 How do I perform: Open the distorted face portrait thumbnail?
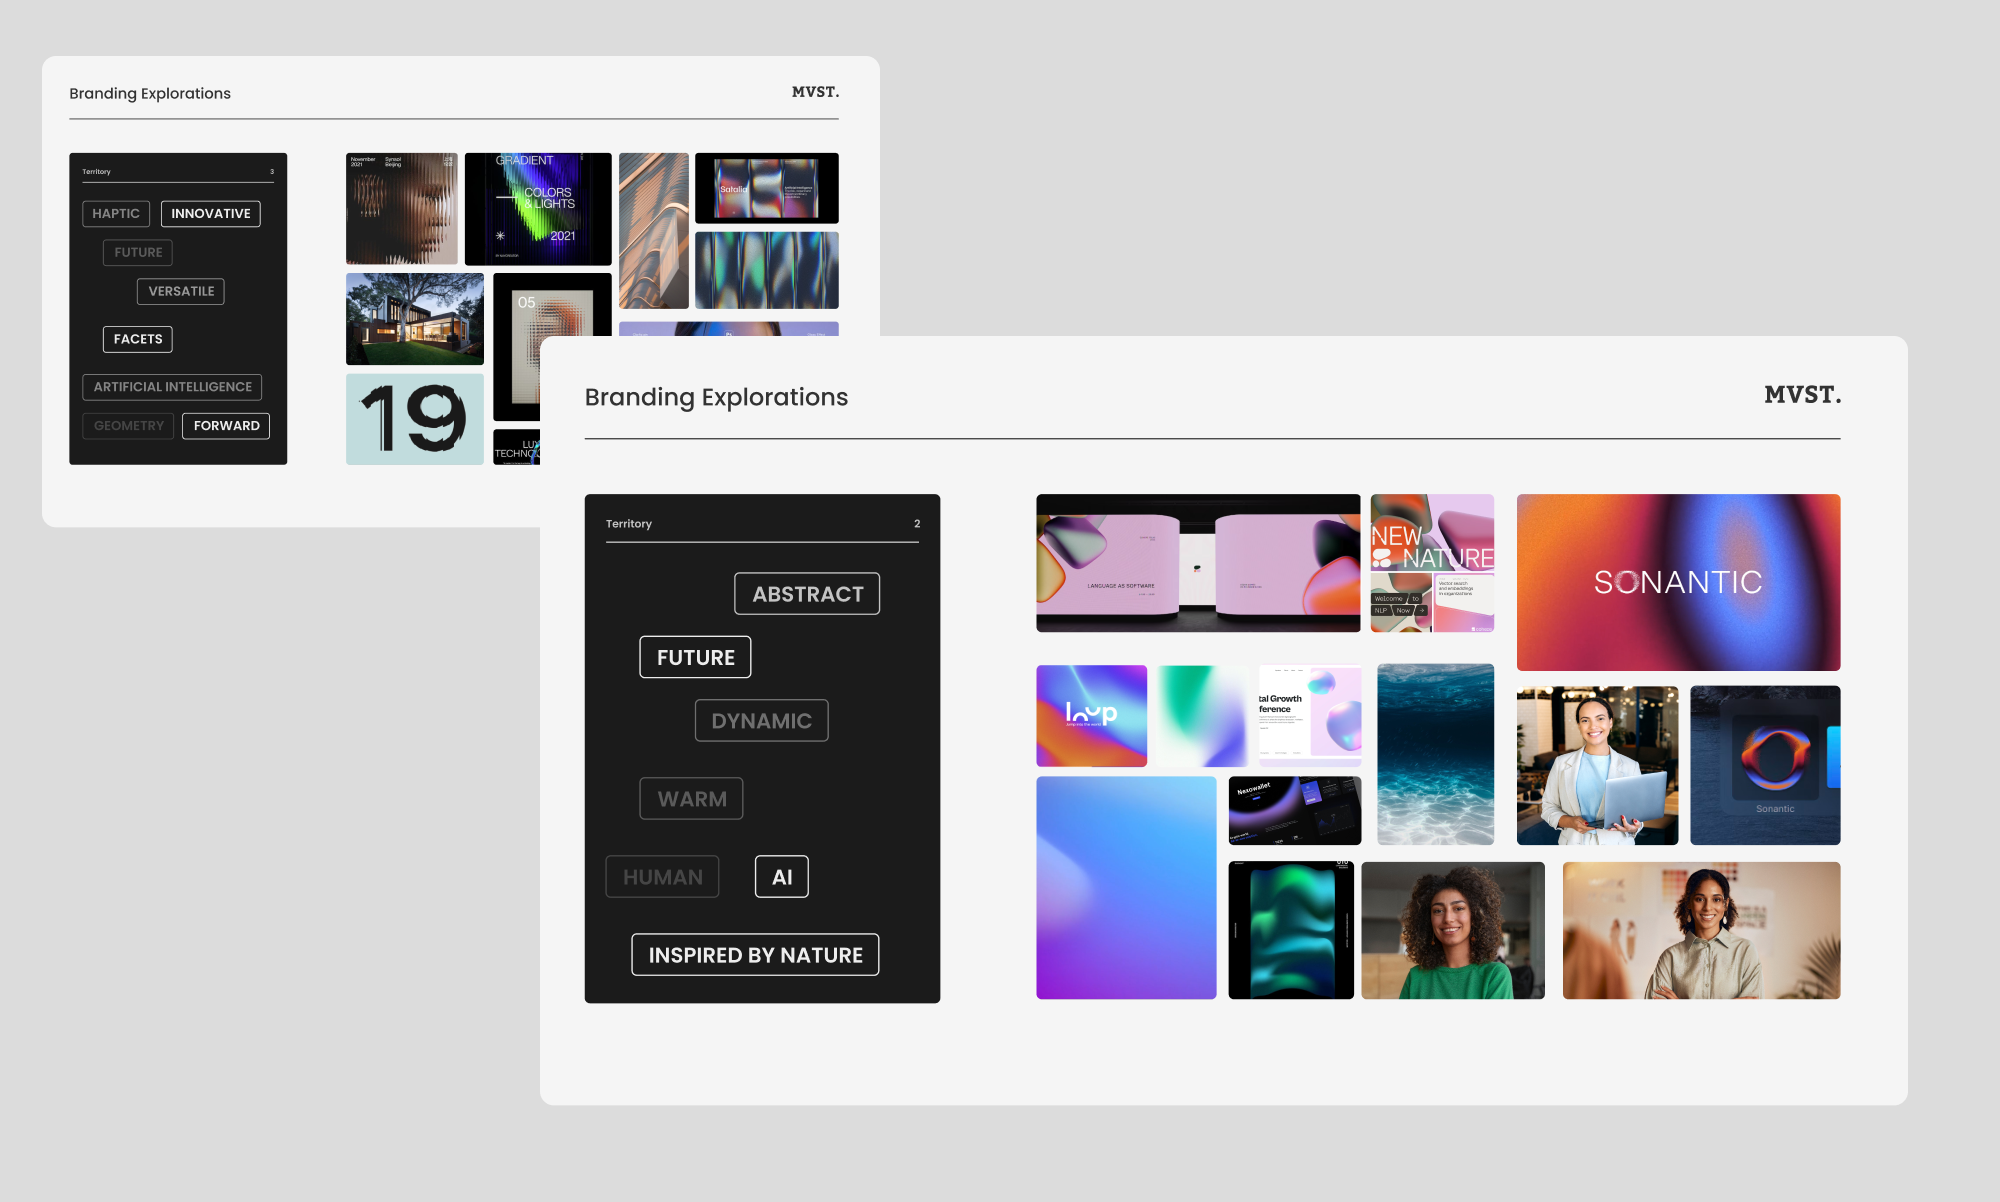pyautogui.click(x=401, y=209)
